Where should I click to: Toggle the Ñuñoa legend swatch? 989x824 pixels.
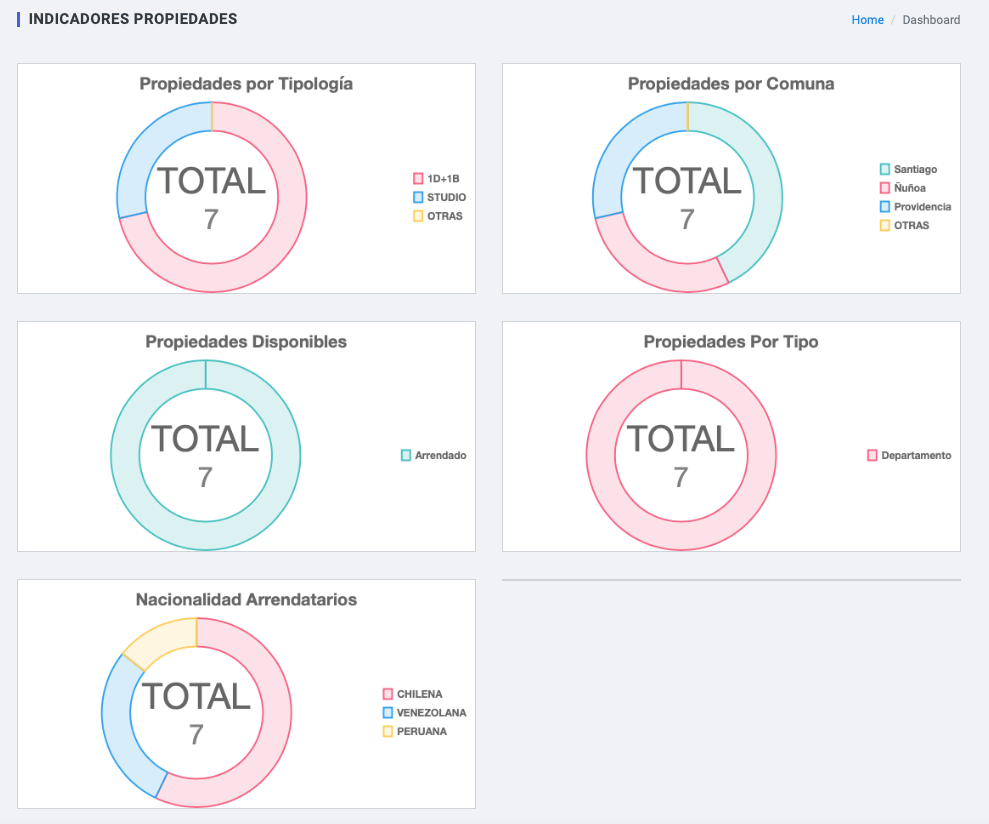[x=885, y=188]
